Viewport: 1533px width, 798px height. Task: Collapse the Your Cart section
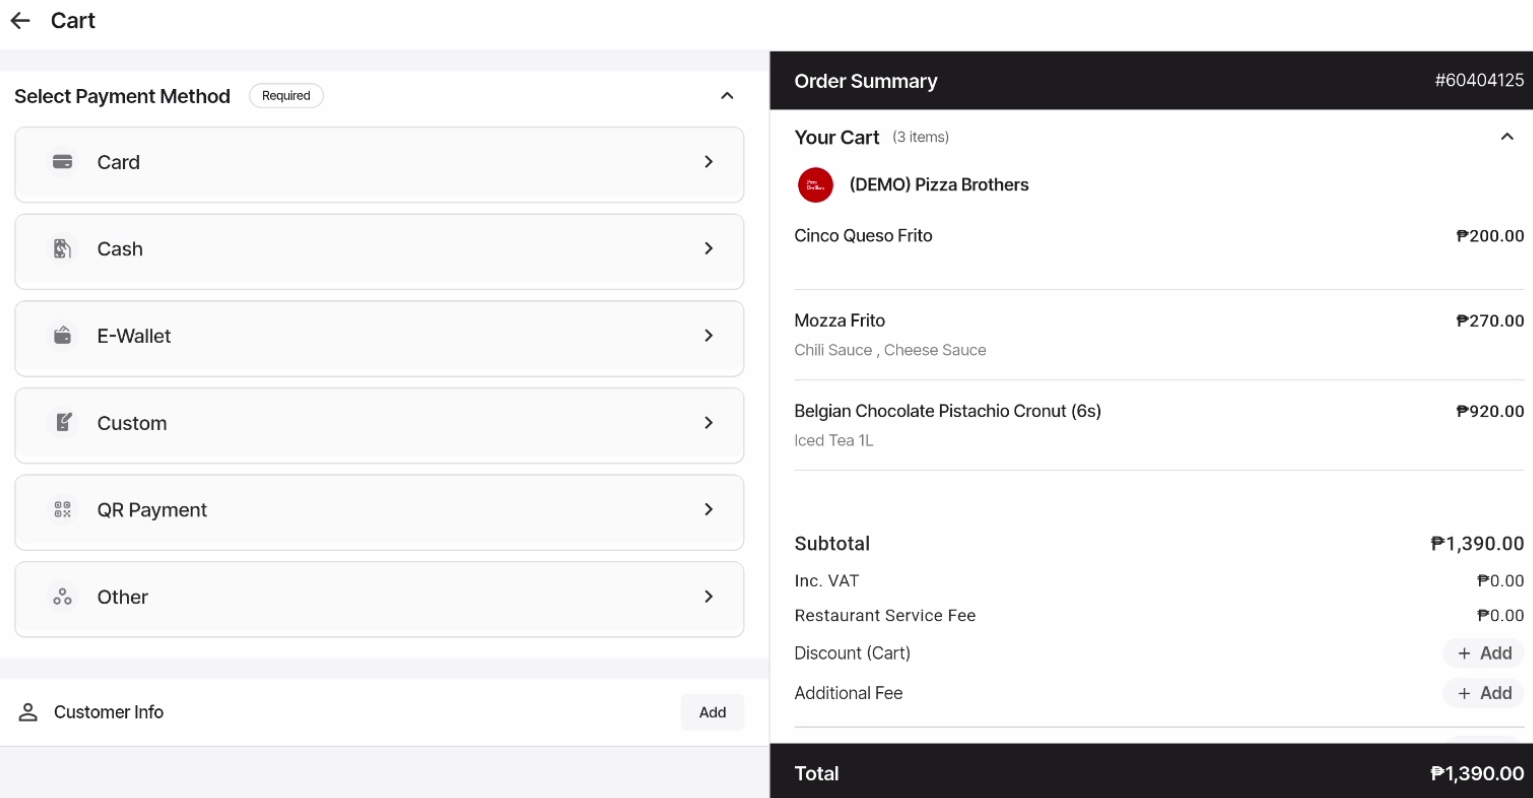(1506, 137)
